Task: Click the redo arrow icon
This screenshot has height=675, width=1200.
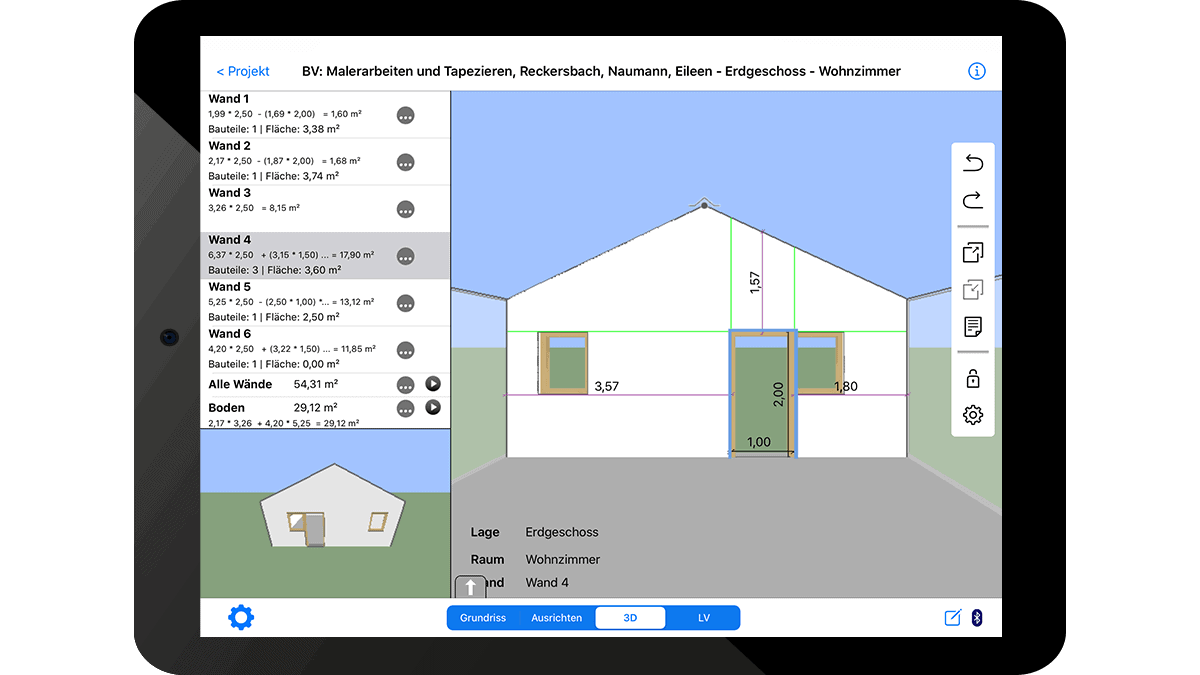Action: (x=973, y=201)
